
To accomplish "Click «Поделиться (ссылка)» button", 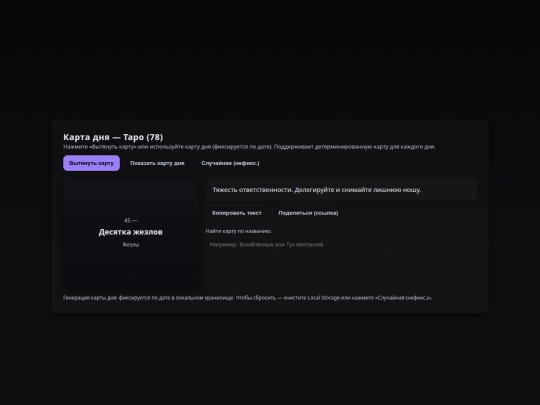I will 308,213.
